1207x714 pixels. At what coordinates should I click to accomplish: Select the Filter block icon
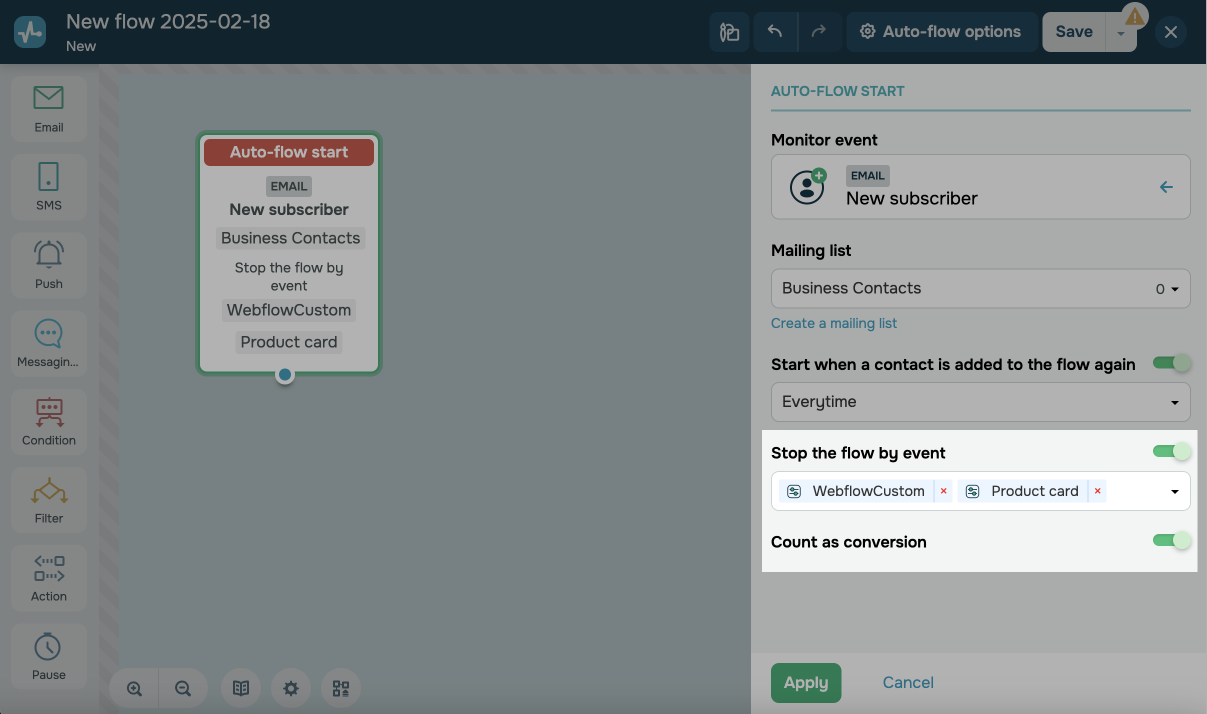point(48,499)
